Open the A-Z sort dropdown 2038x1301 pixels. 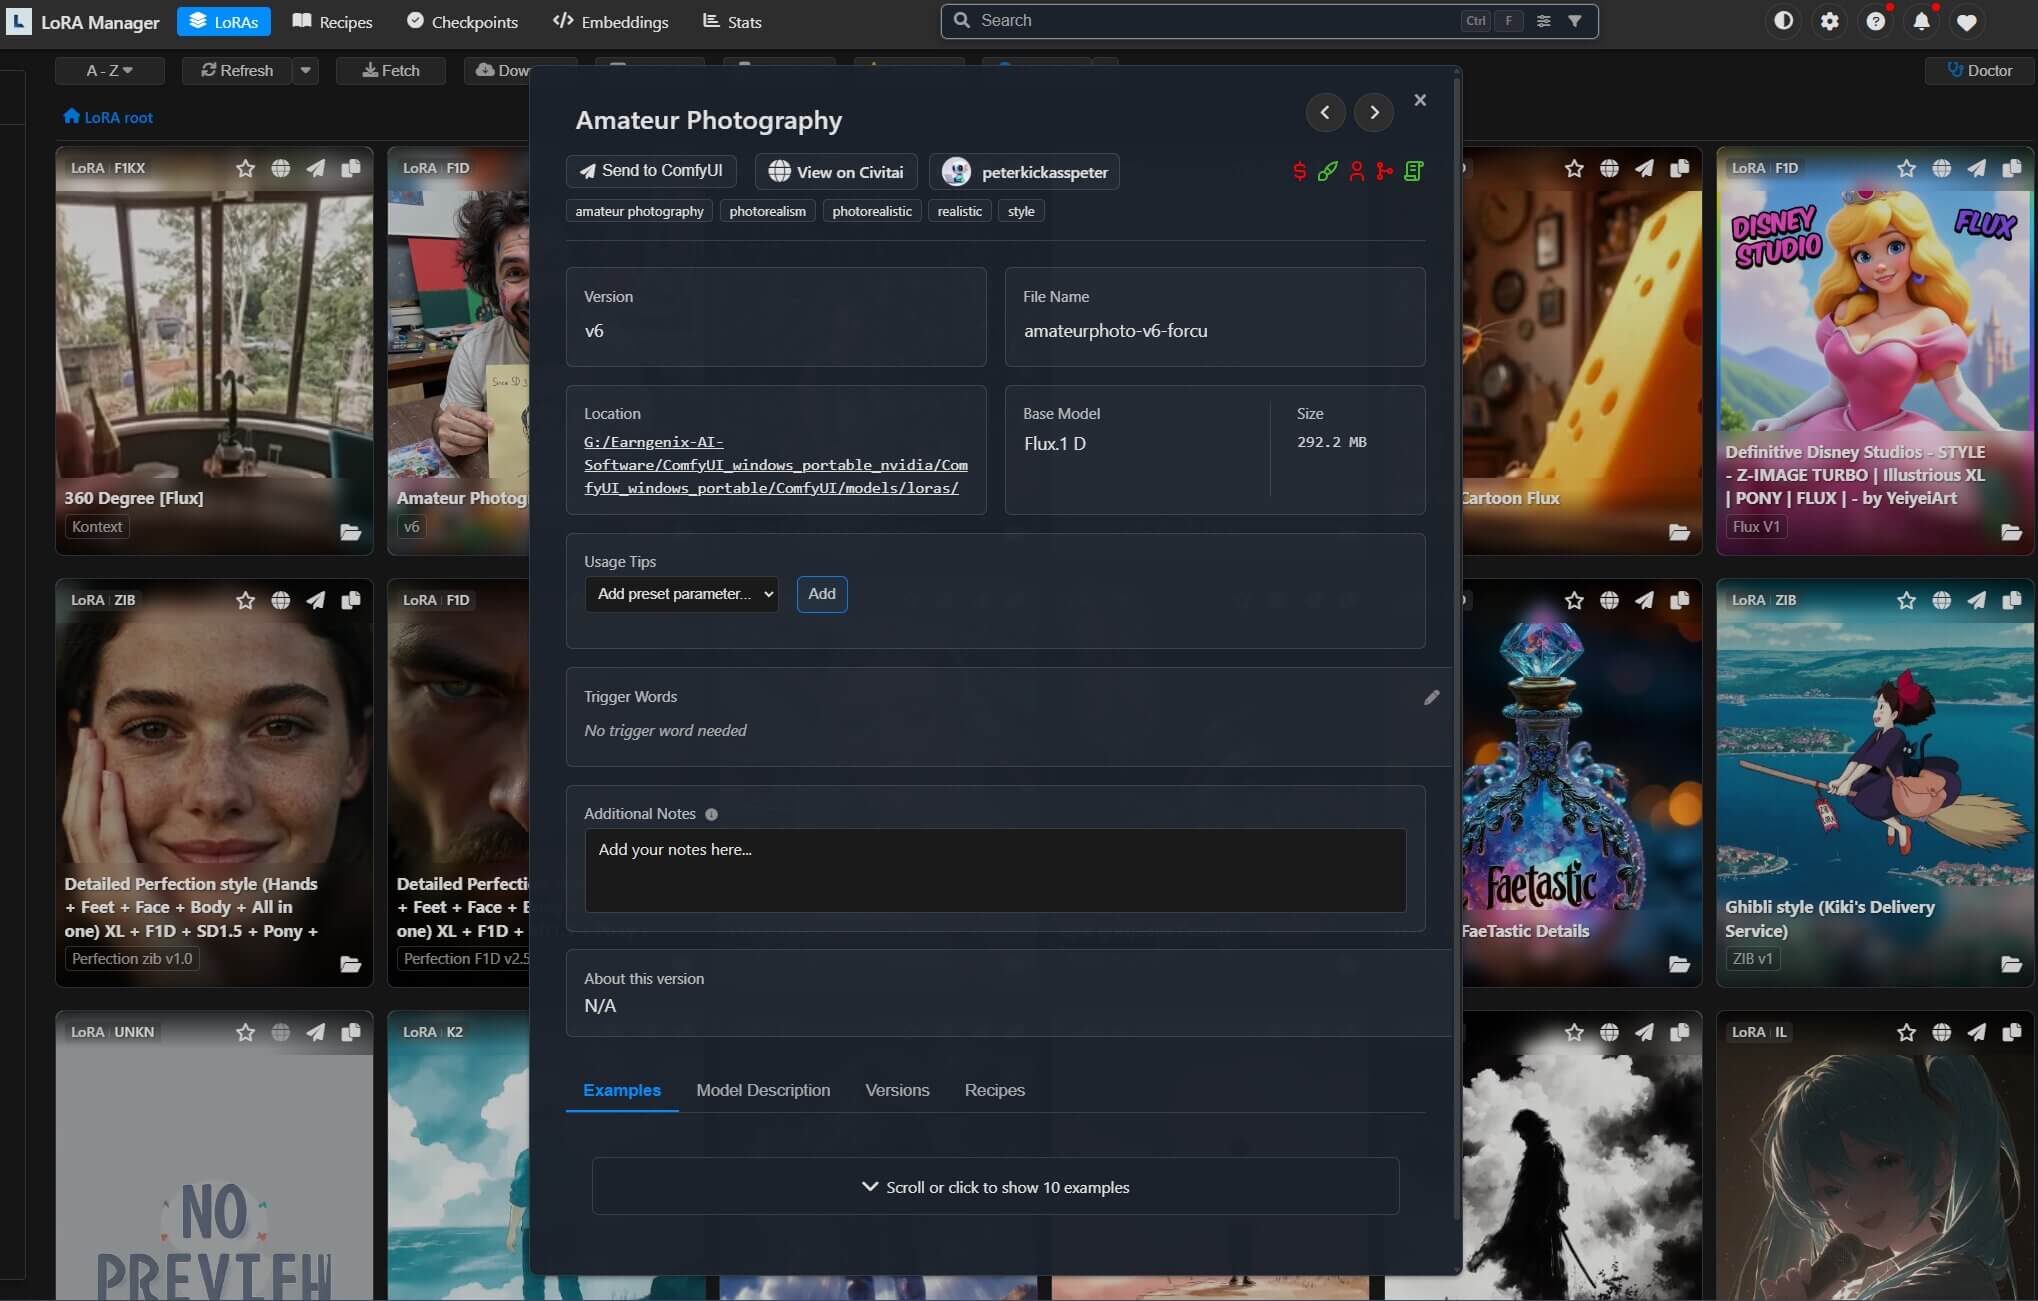pos(110,70)
